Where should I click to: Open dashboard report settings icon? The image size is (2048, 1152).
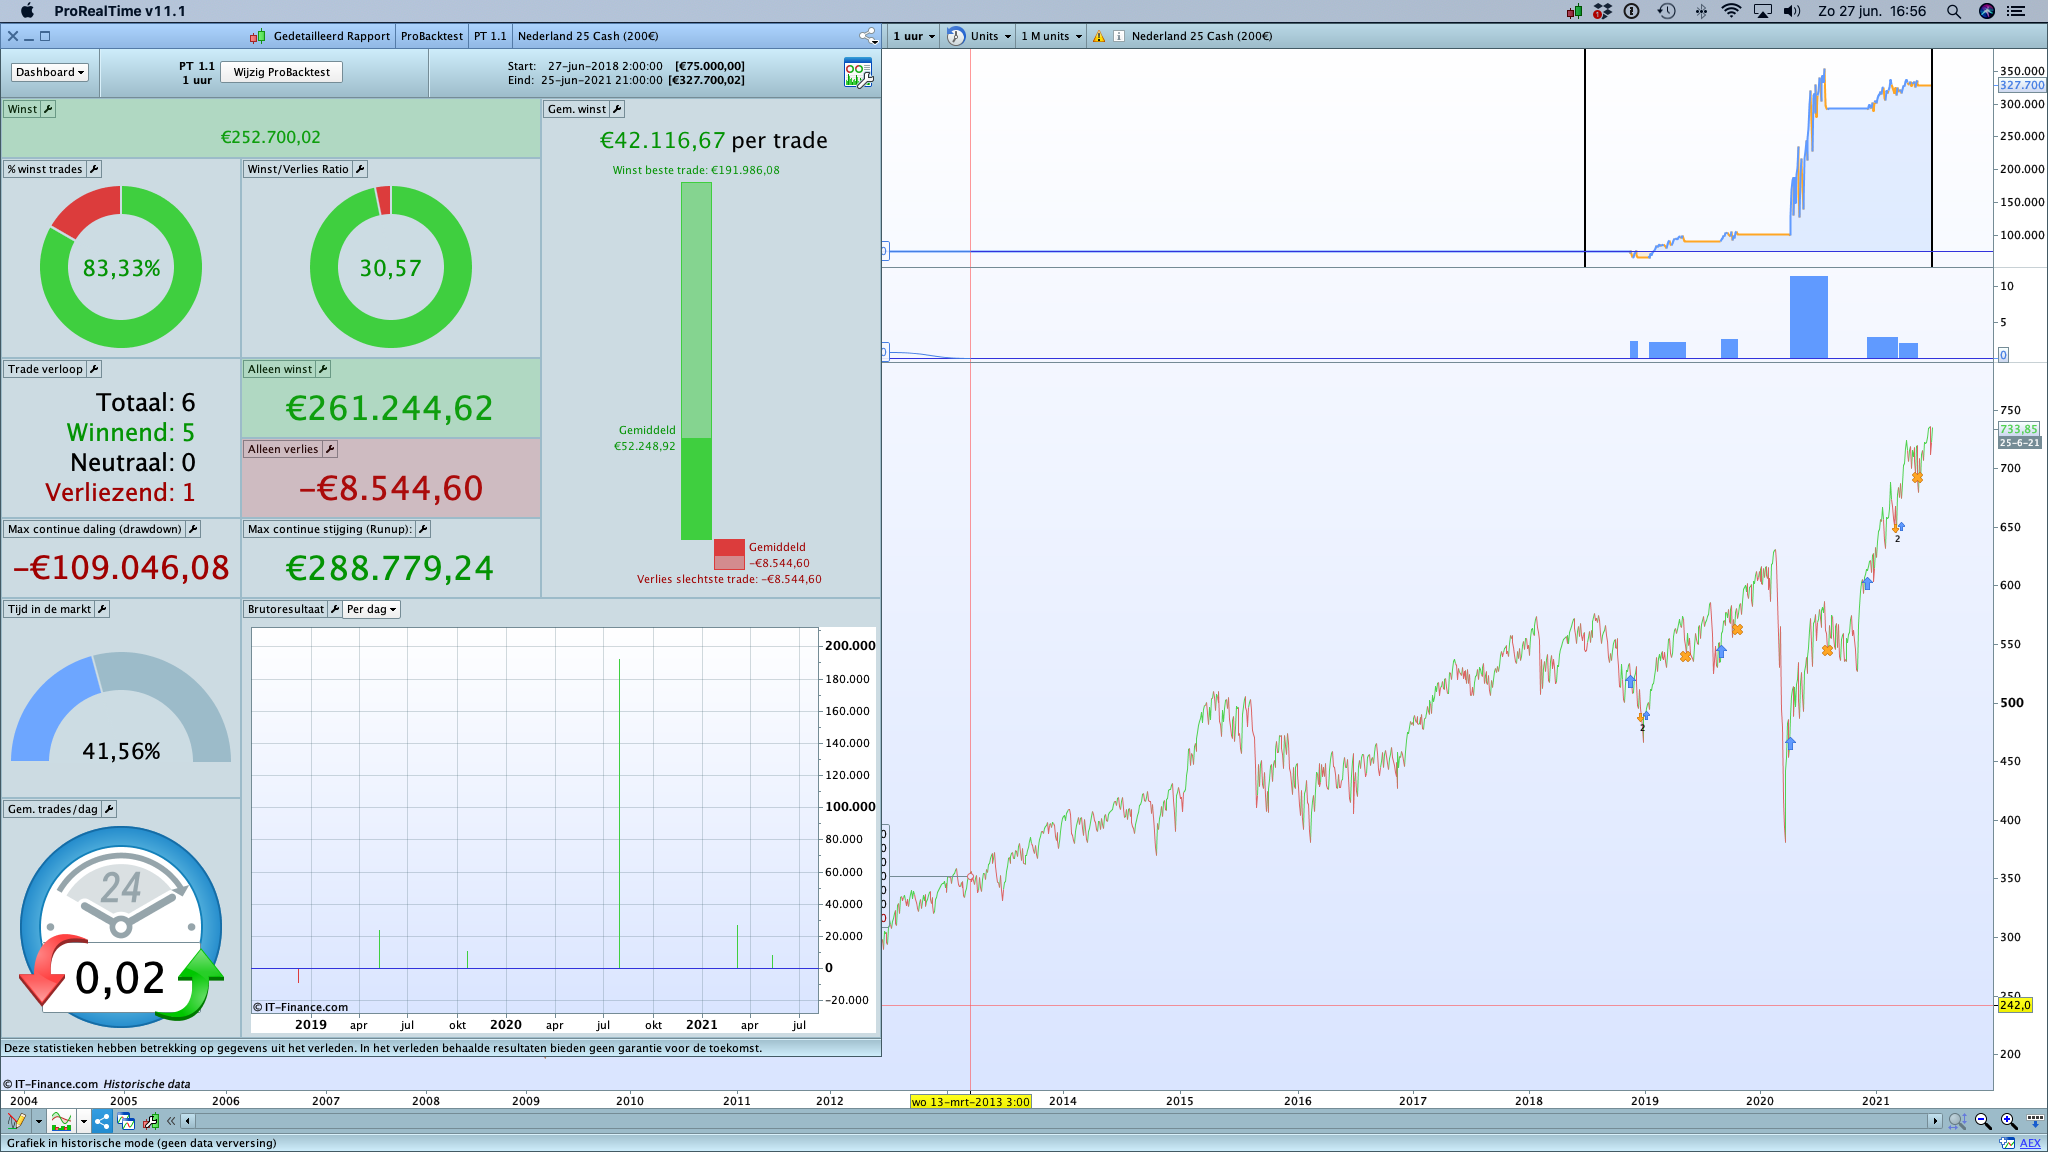pos(858,72)
